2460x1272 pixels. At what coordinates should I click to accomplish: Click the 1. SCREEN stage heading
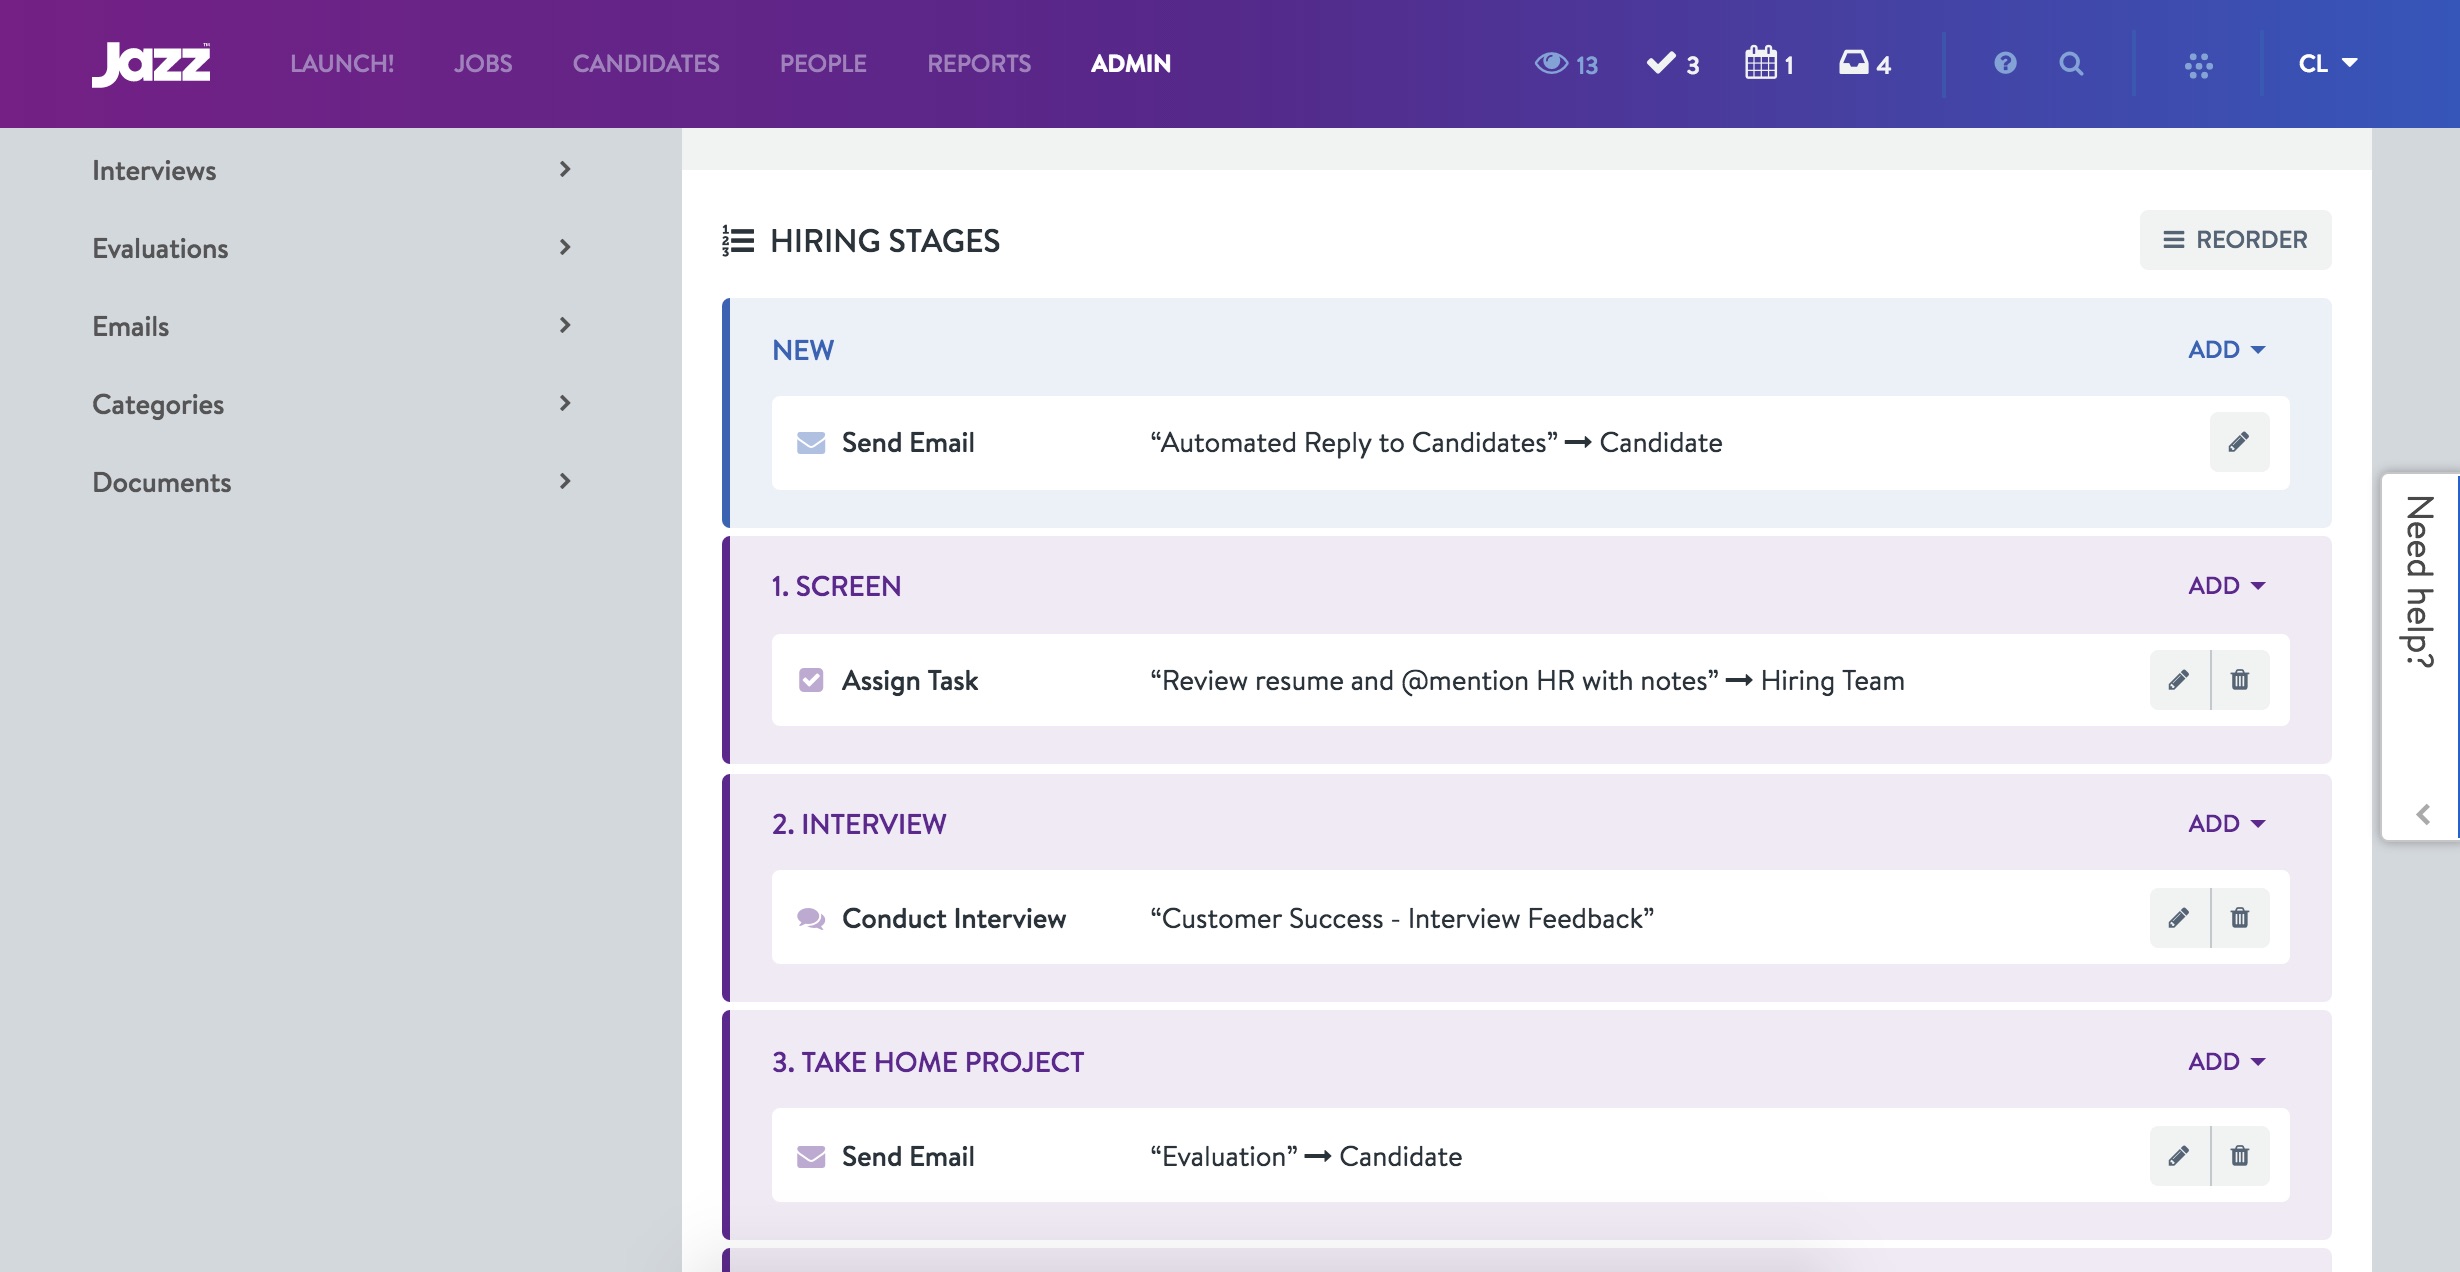pos(836,586)
